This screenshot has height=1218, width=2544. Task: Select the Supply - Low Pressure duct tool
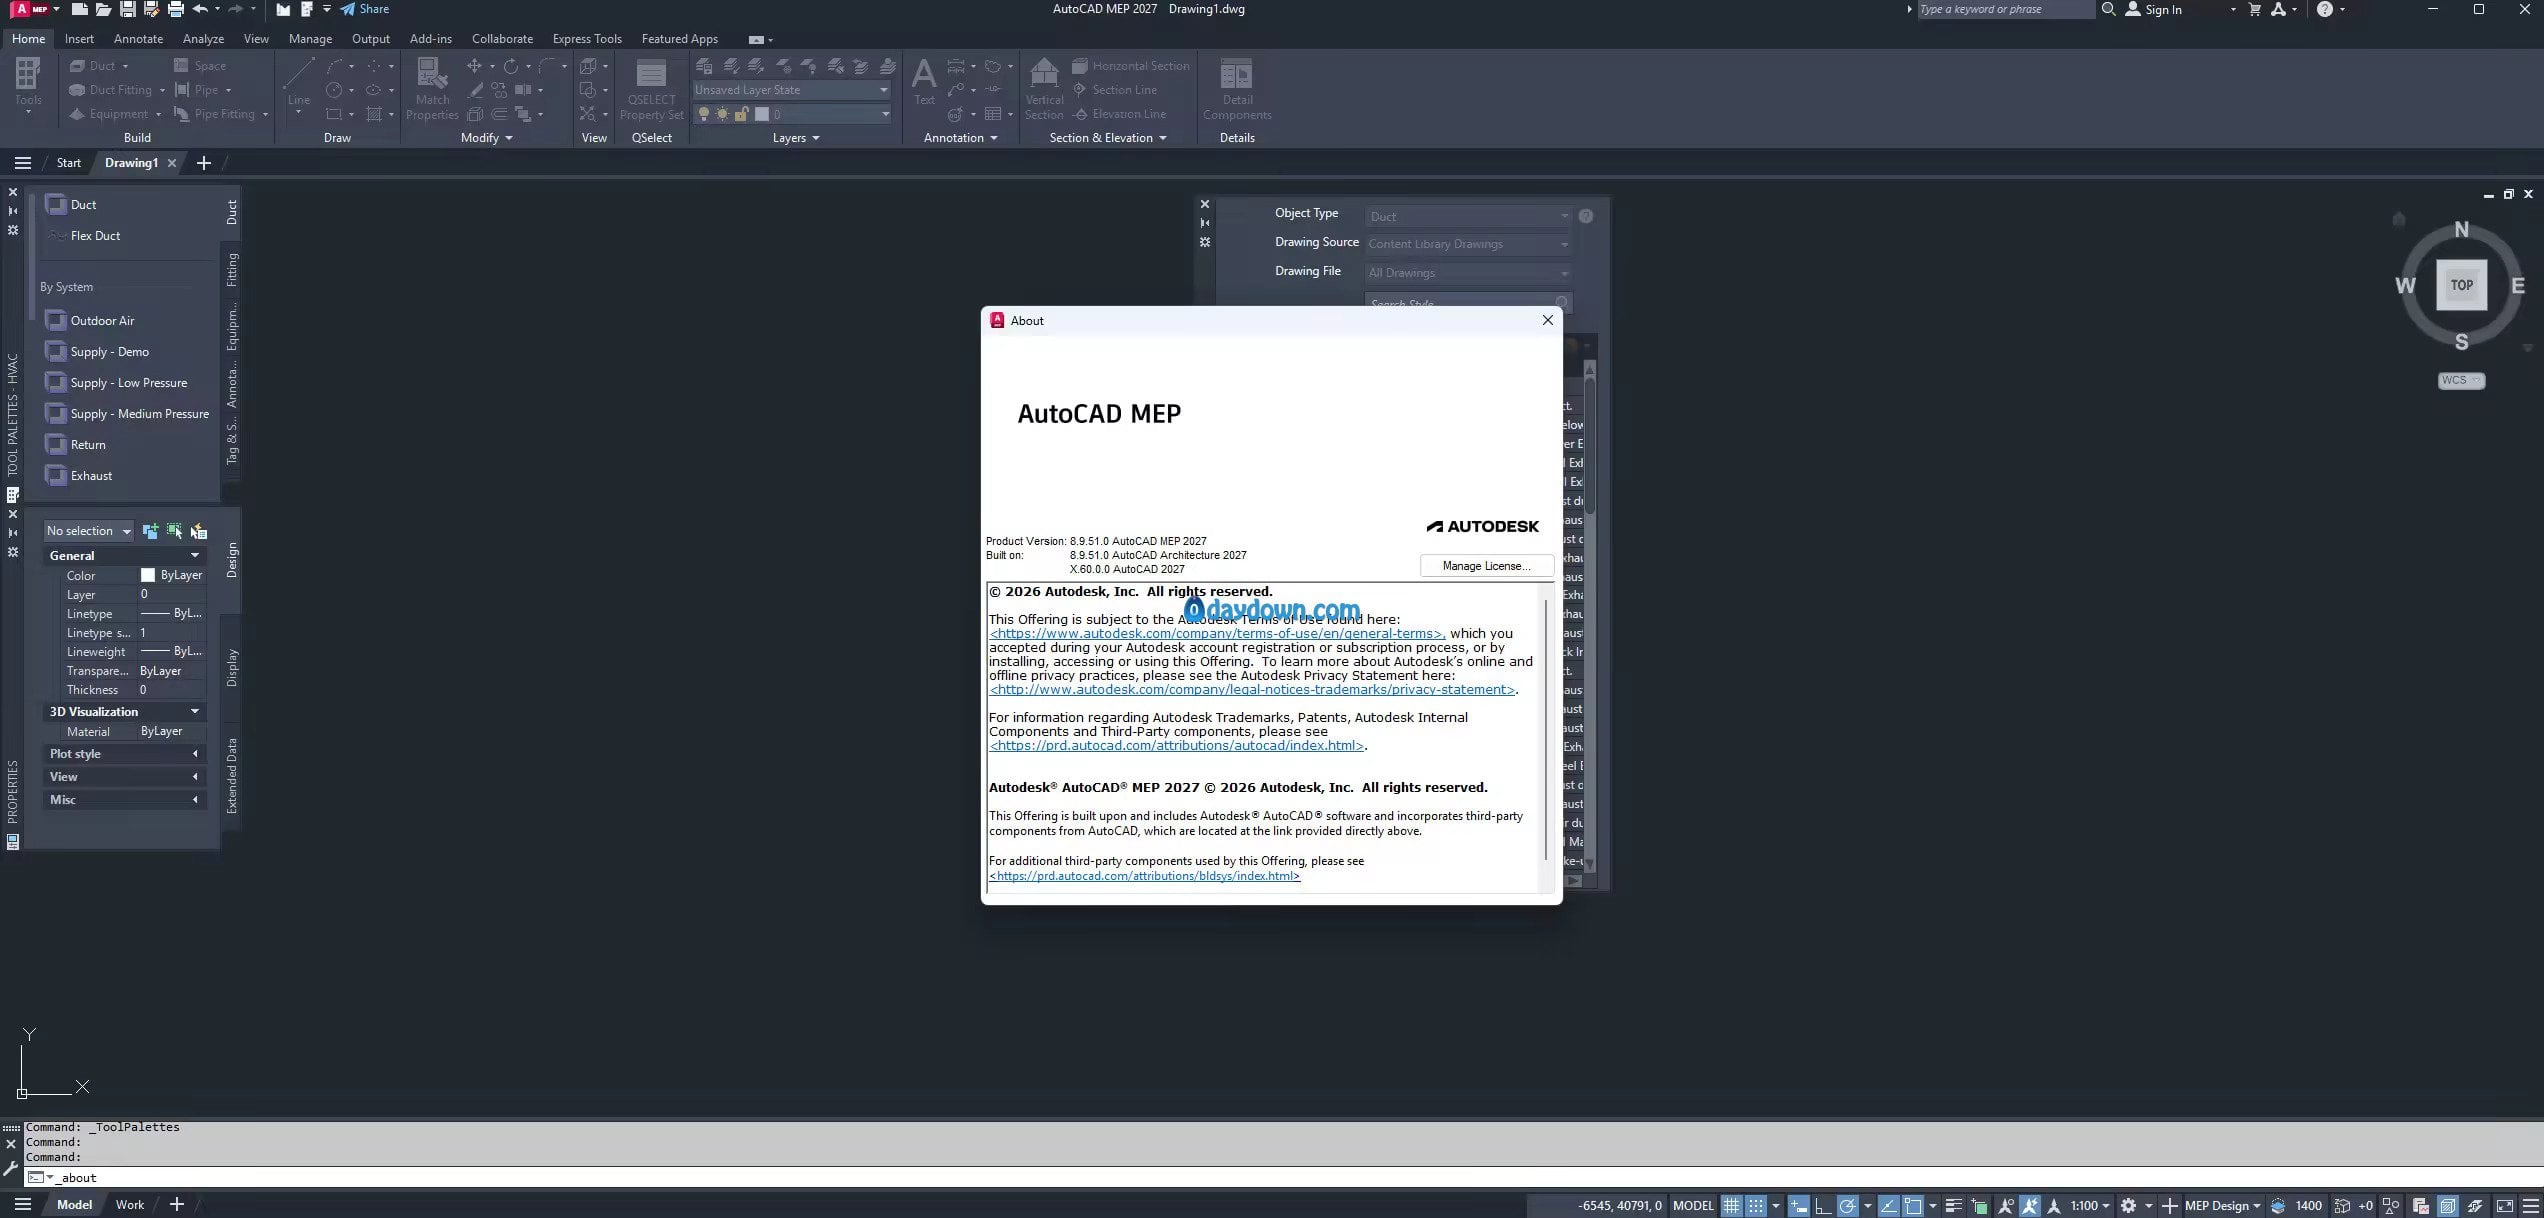click(128, 383)
